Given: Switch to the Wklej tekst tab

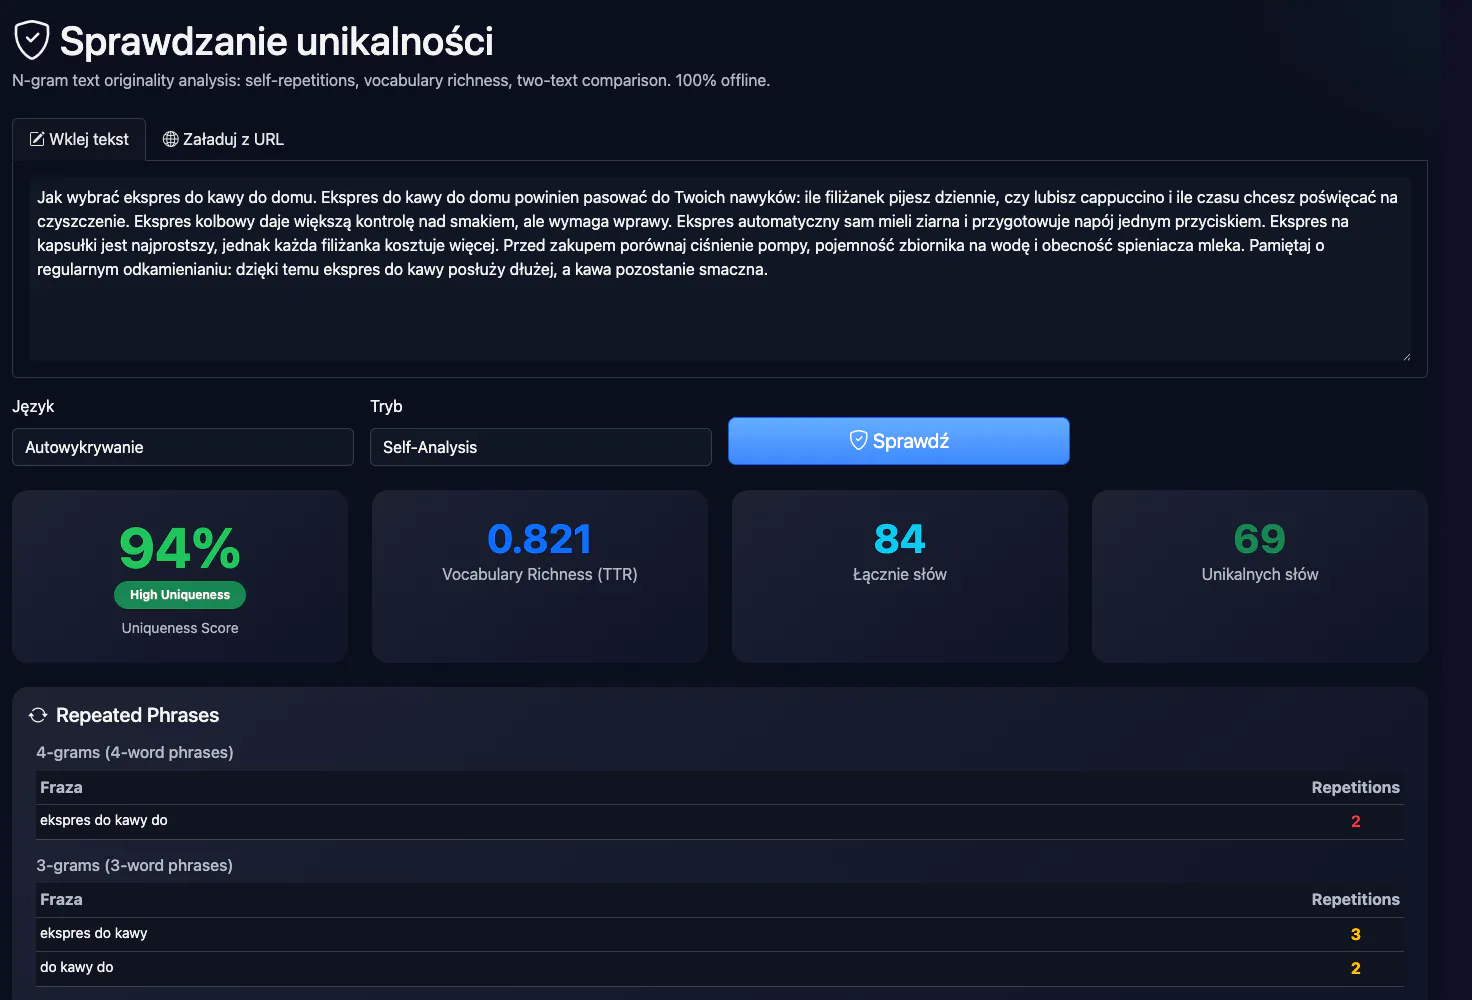Looking at the screenshot, I should [79, 139].
